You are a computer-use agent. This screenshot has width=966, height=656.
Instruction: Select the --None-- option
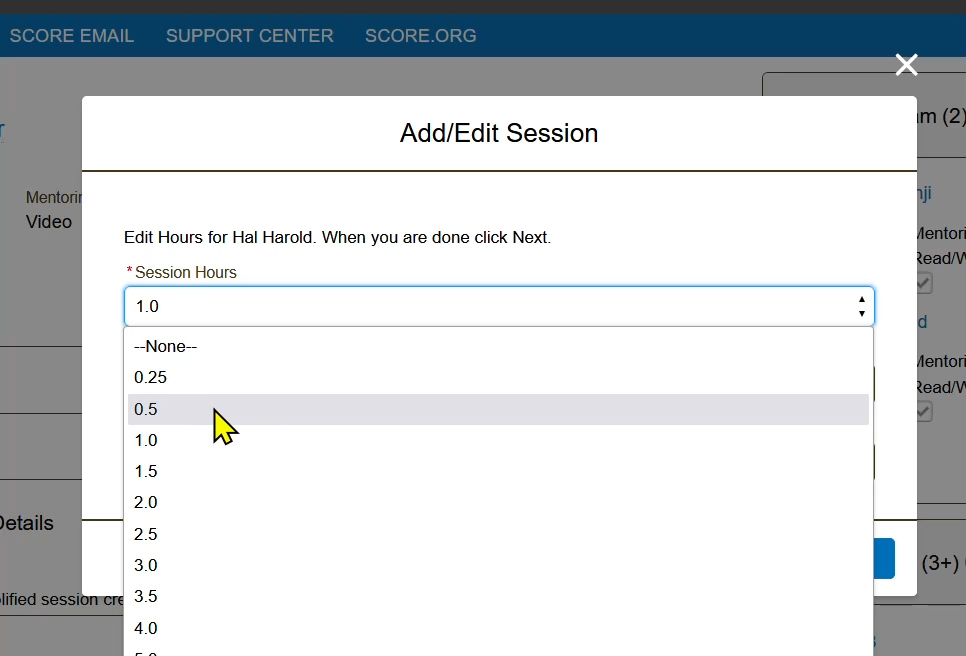tap(166, 346)
